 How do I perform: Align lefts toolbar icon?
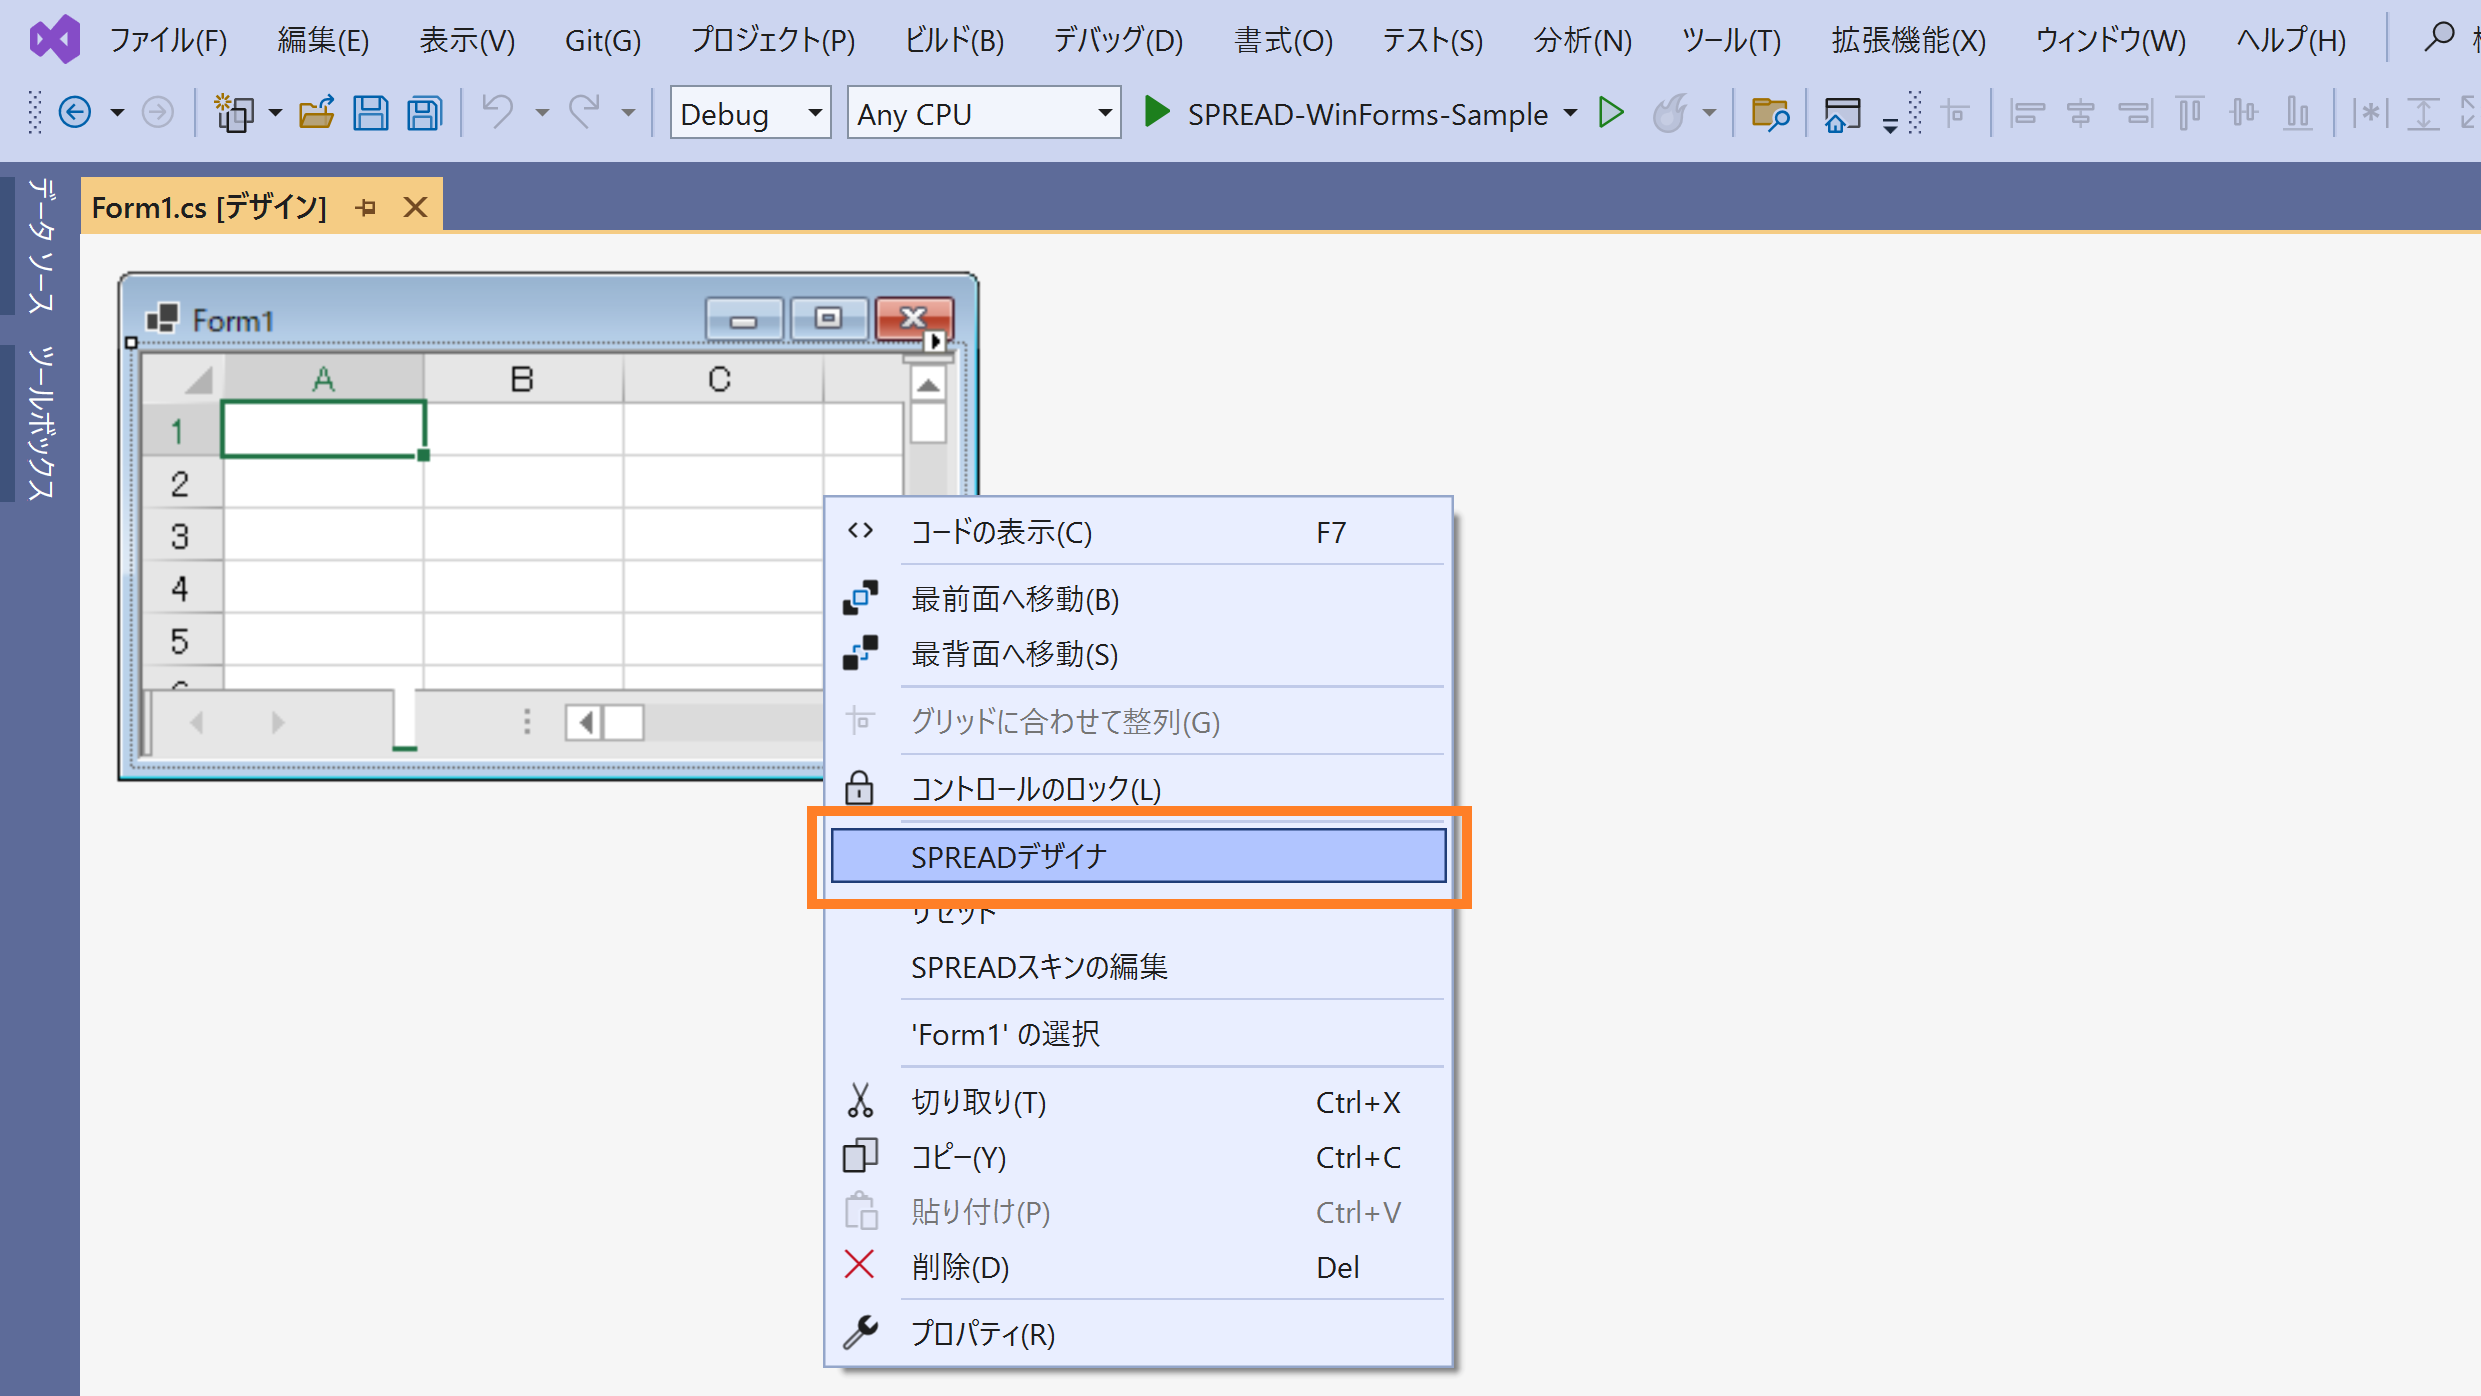coord(2027,113)
